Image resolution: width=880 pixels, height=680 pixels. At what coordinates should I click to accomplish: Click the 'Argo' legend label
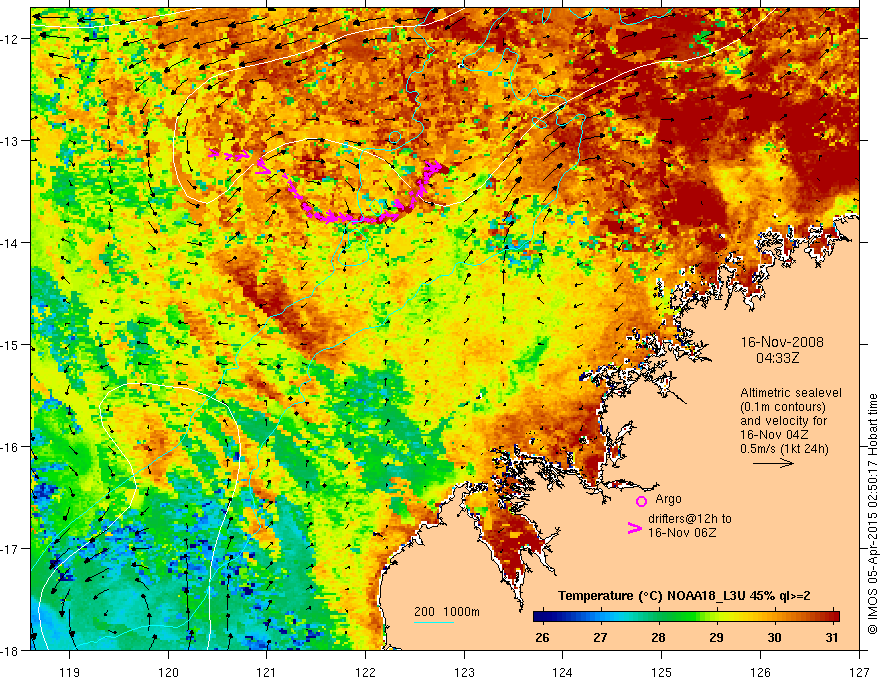(668, 499)
